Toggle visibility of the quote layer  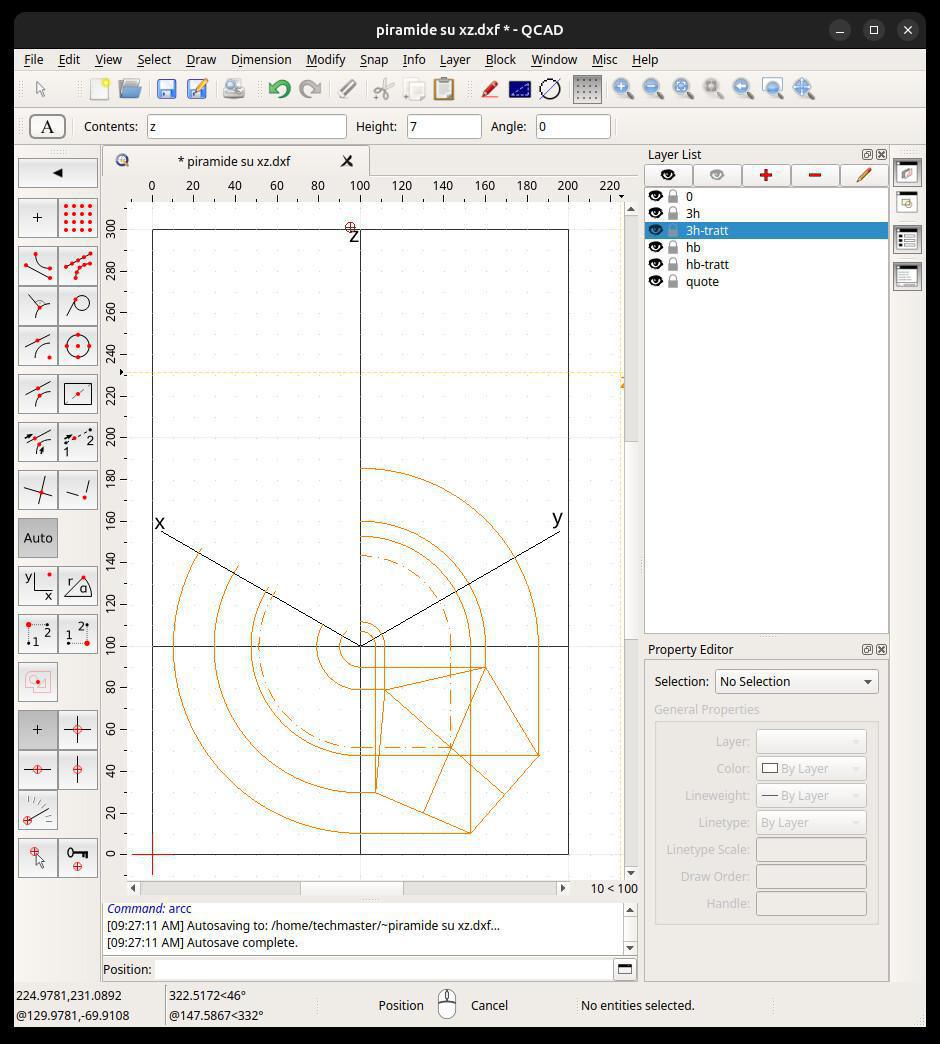tap(656, 281)
